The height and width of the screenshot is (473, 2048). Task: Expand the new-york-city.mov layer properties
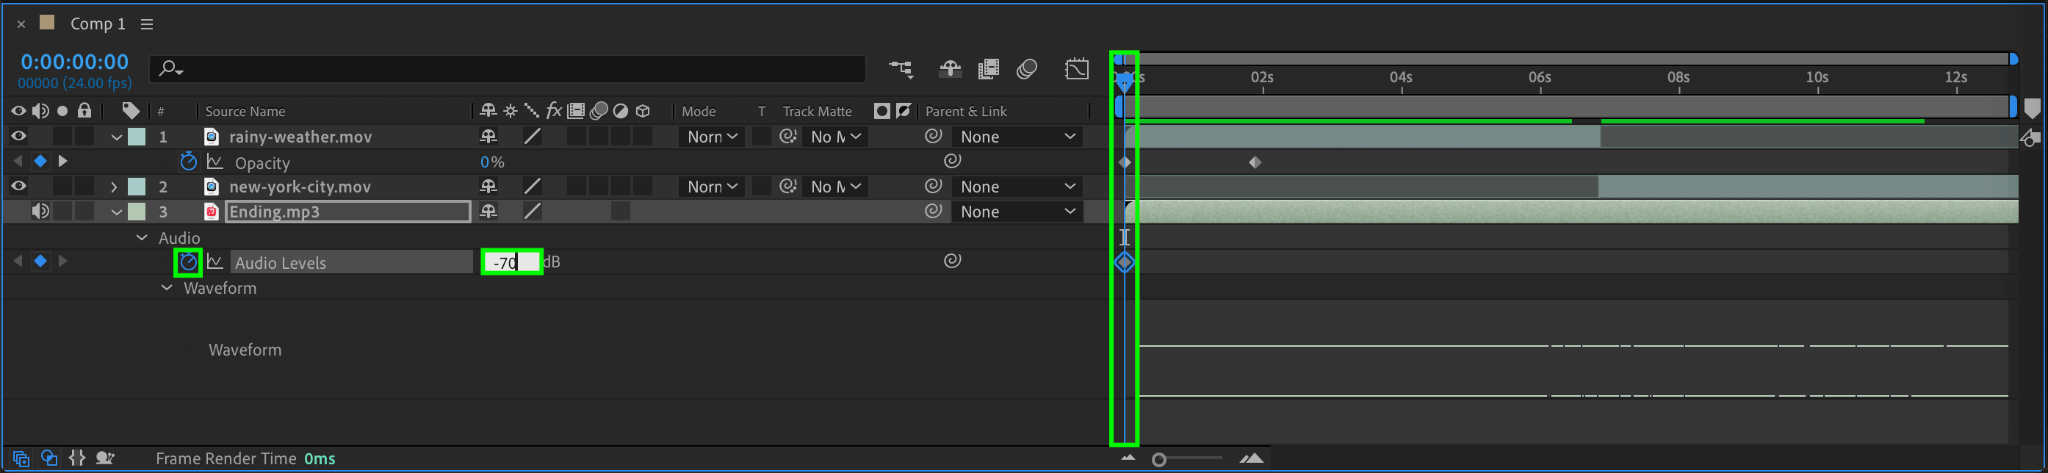pyautogui.click(x=114, y=187)
